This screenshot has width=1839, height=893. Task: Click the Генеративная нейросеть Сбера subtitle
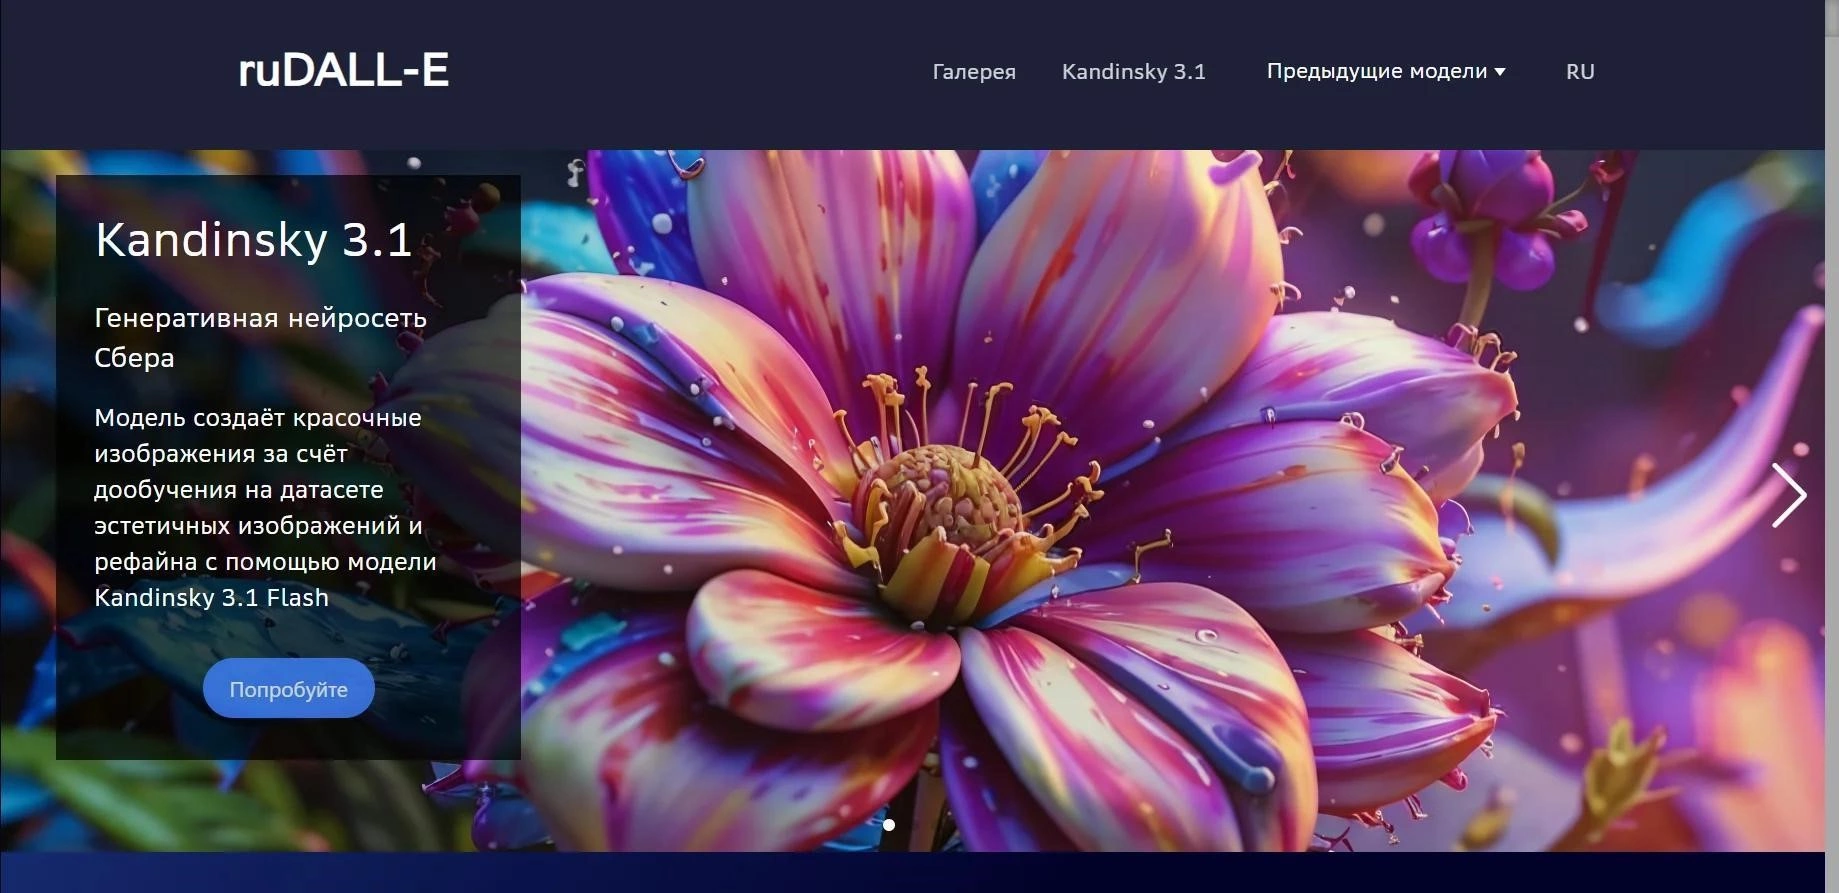(x=260, y=337)
